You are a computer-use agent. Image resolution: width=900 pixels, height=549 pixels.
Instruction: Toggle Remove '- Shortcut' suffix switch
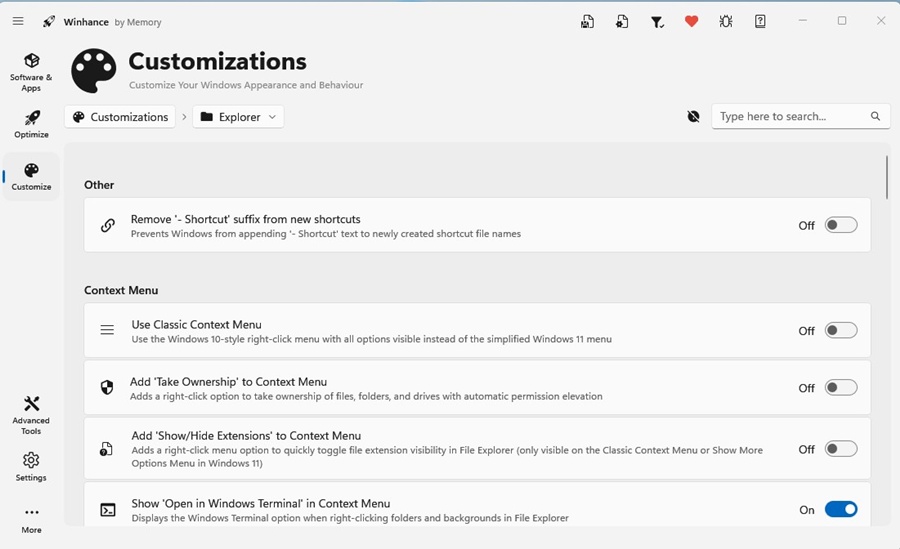point(840,225)
